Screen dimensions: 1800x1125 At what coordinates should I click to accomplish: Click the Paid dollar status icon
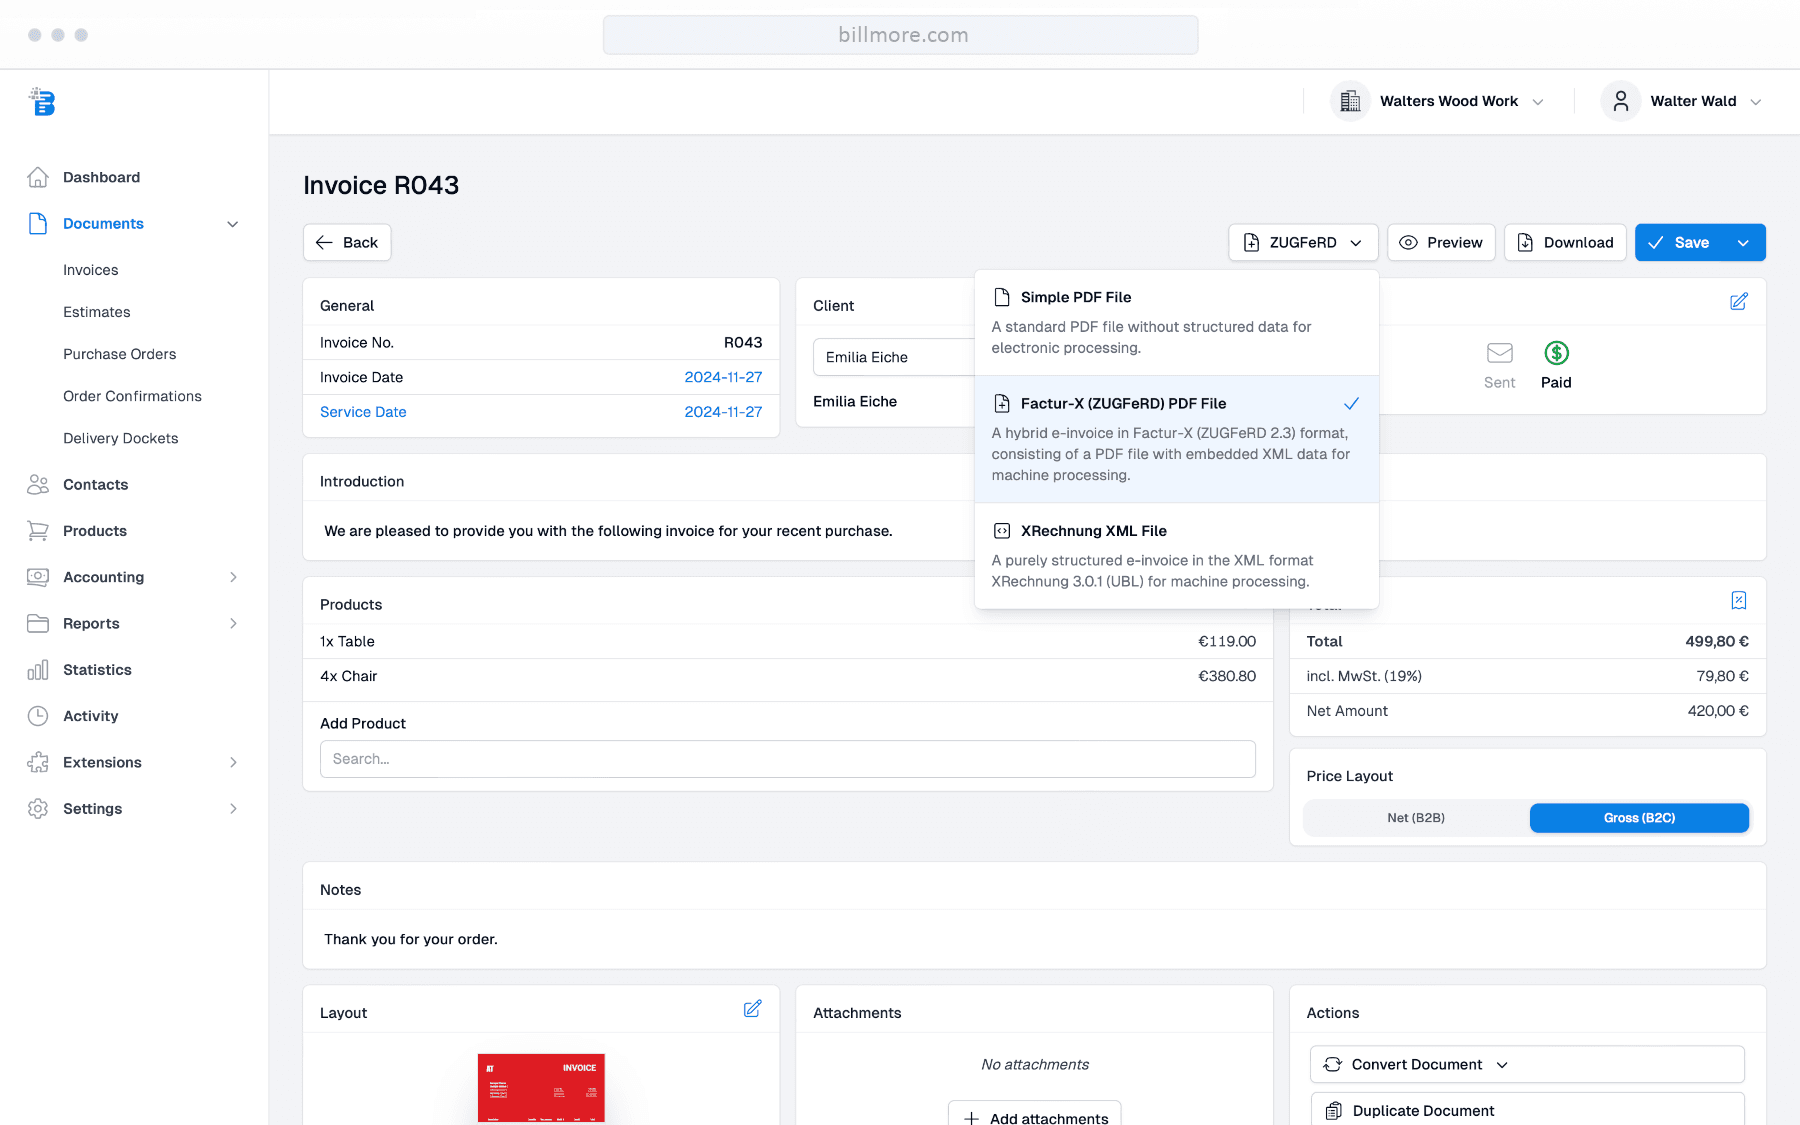[x=1556, y=353]
